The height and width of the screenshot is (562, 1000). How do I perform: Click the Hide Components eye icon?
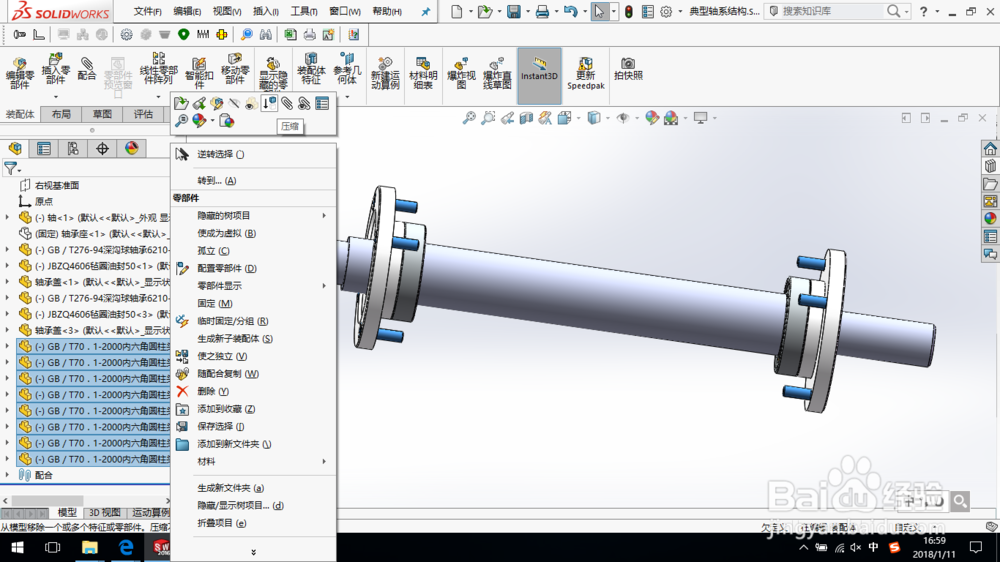pyautogui.click(x=234, y=103)
